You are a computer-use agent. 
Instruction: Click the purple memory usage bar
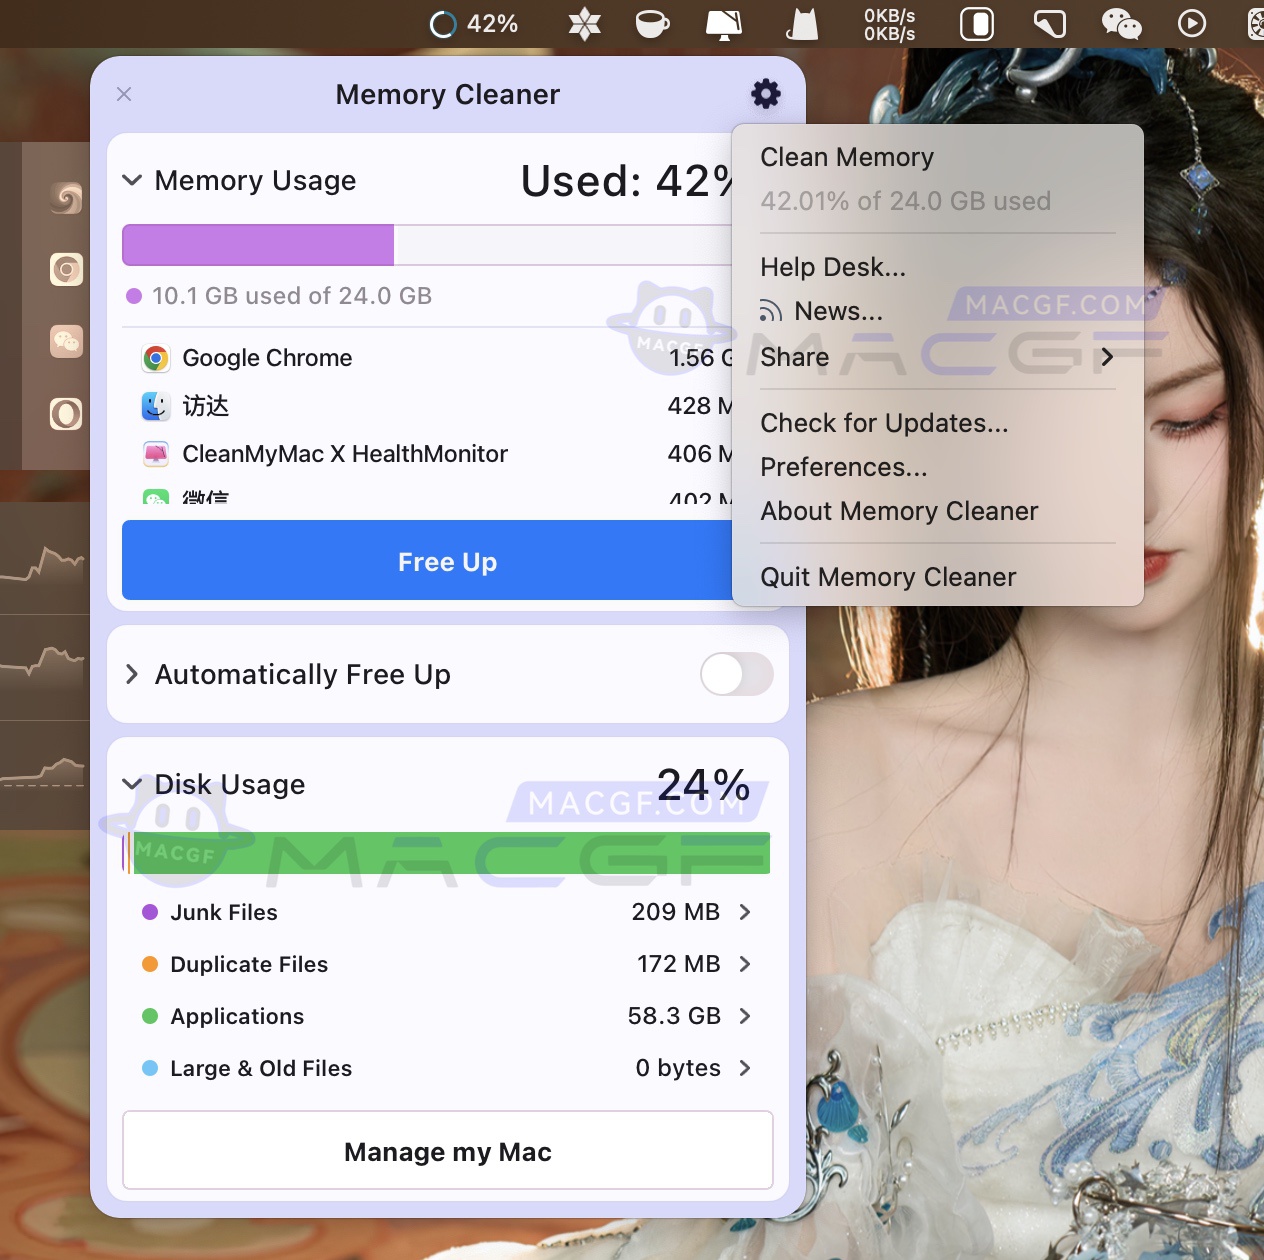coord(256,244)
